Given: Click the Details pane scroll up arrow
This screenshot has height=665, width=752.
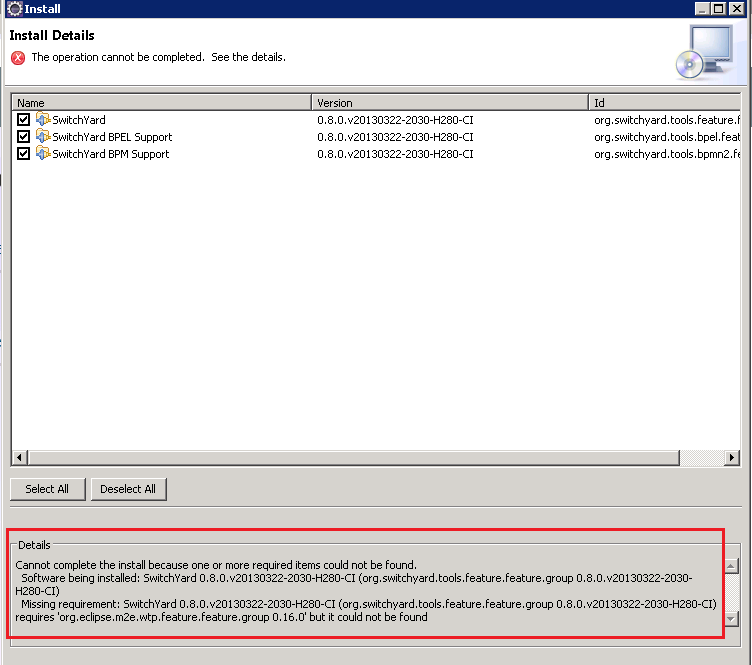Looking at the screenshot, I should tap(731, 566).
